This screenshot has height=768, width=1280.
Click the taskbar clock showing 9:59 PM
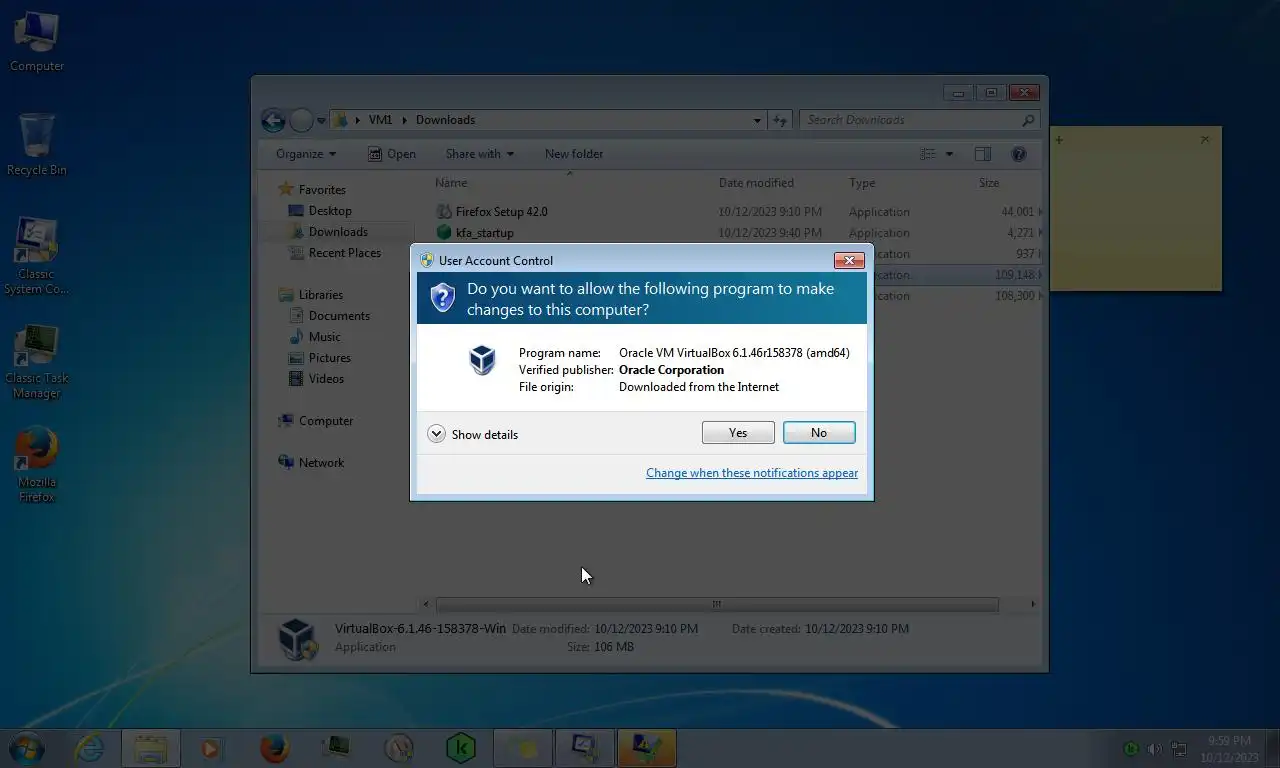click(1229, 749)
